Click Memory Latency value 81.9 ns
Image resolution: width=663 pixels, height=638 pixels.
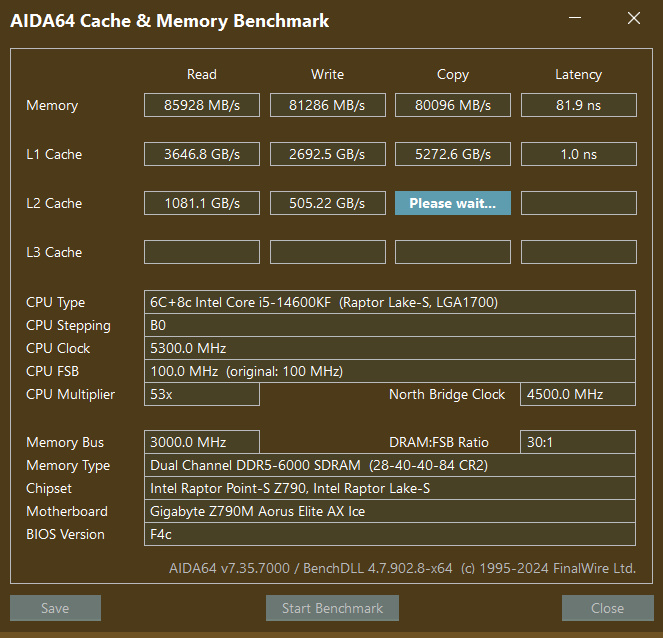(x=579, y=105)
